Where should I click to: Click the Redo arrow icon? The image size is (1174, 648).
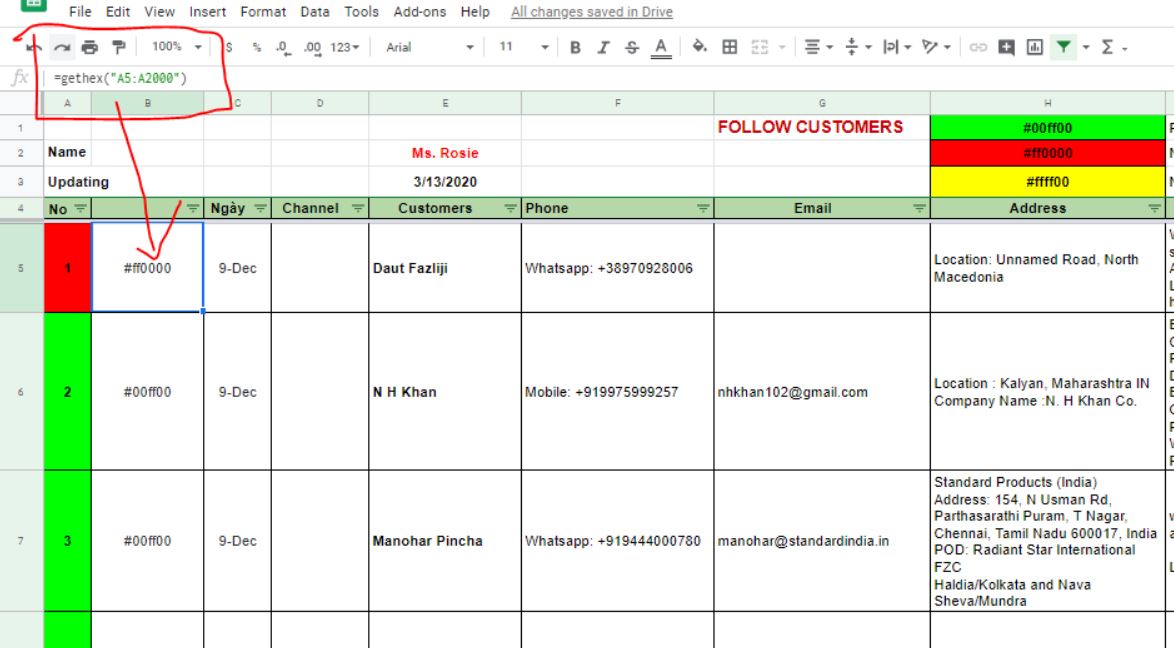(x=61, y=47)
